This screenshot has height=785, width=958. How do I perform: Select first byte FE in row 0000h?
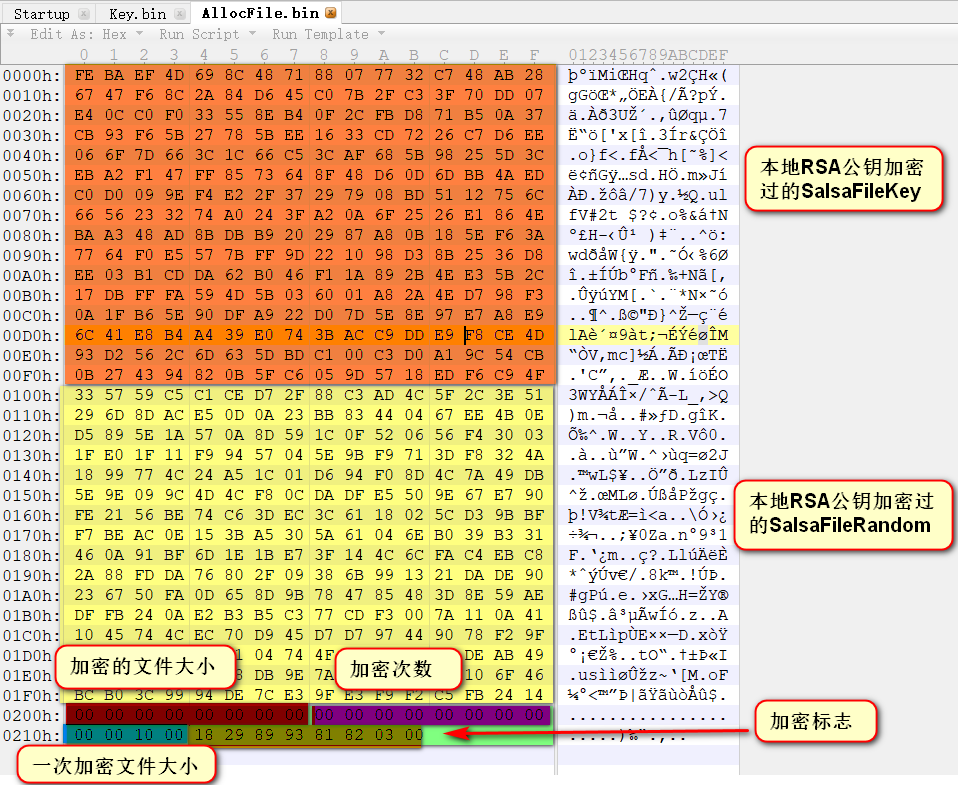[x=84, y=75]
